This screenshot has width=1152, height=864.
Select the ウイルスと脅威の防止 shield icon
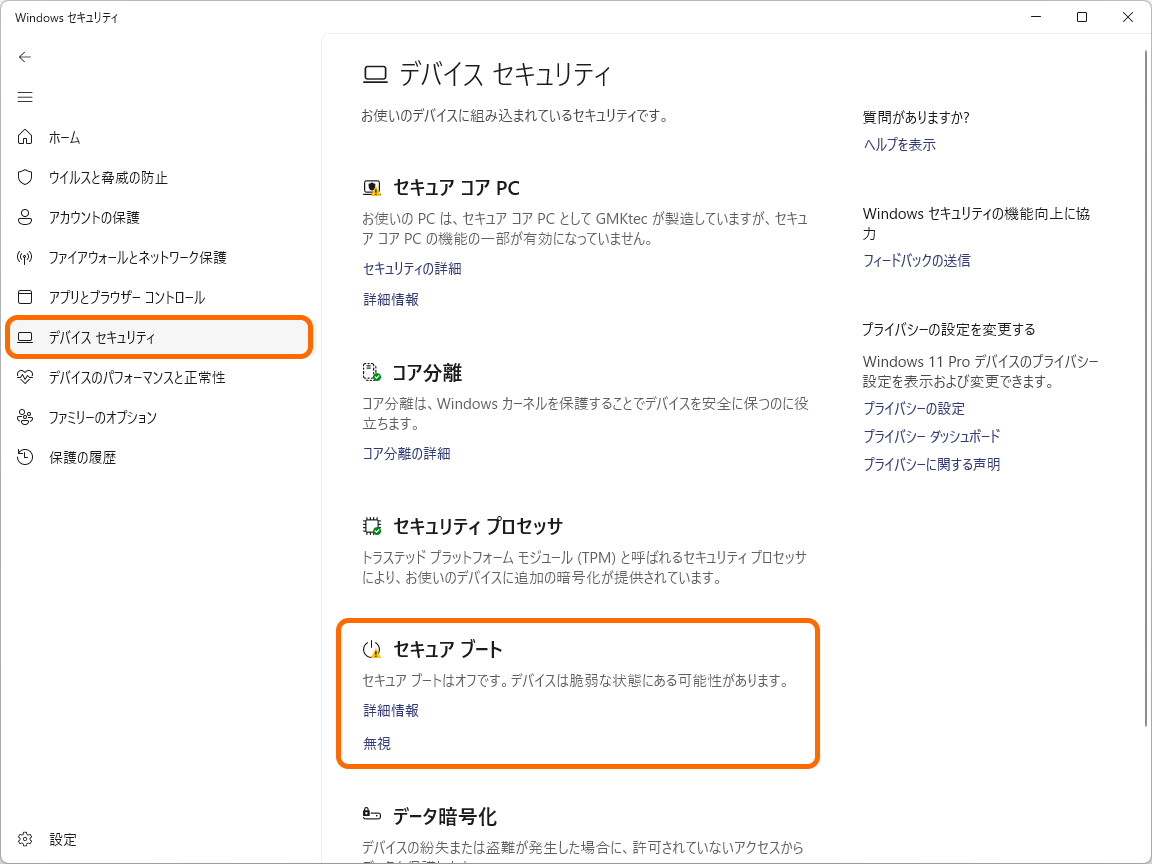tap(25, 177)
